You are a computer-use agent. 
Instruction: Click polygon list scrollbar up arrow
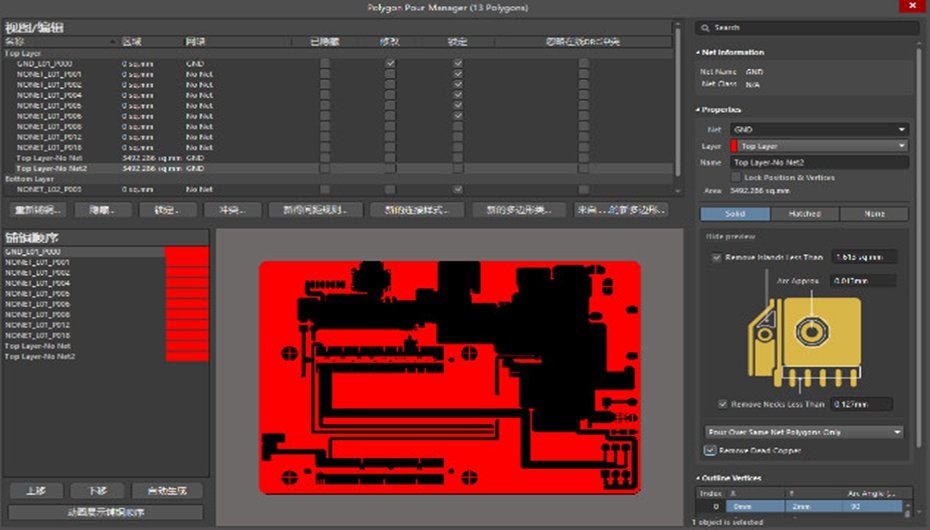click(677, 25)
